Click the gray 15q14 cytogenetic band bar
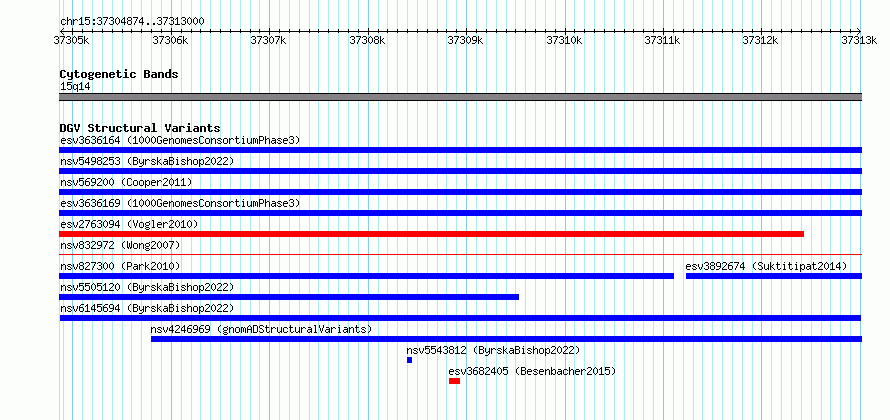This screenshot has height=420, width=890. 460,97
